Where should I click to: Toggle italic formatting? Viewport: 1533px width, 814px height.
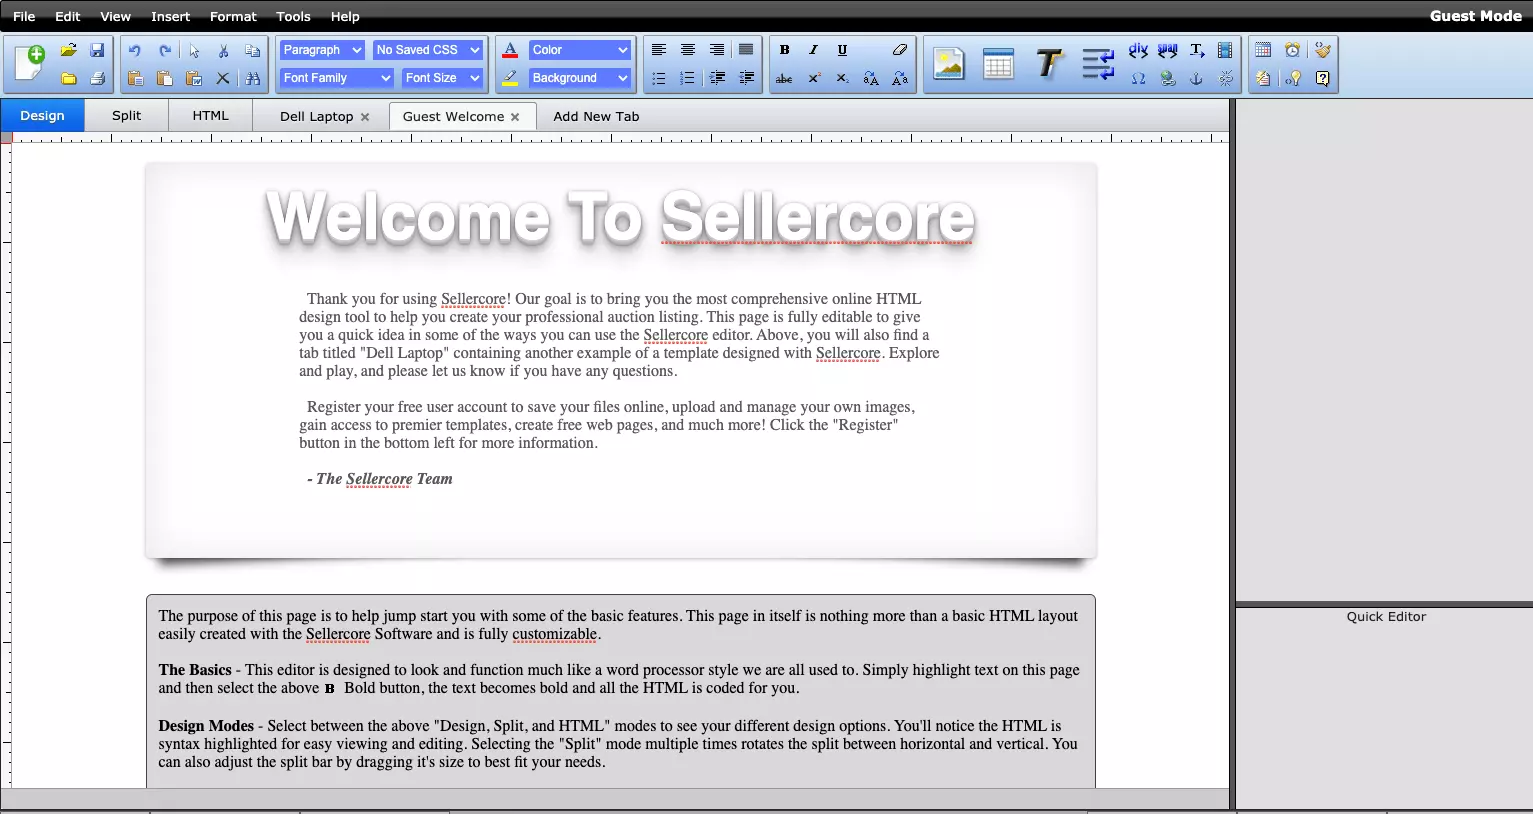(814, 50)
